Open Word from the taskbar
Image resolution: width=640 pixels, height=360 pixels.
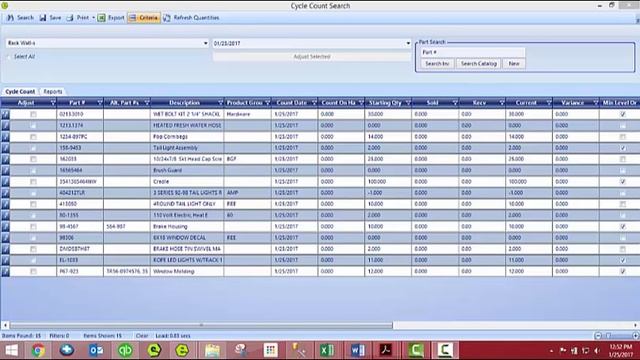coord(357,351)
